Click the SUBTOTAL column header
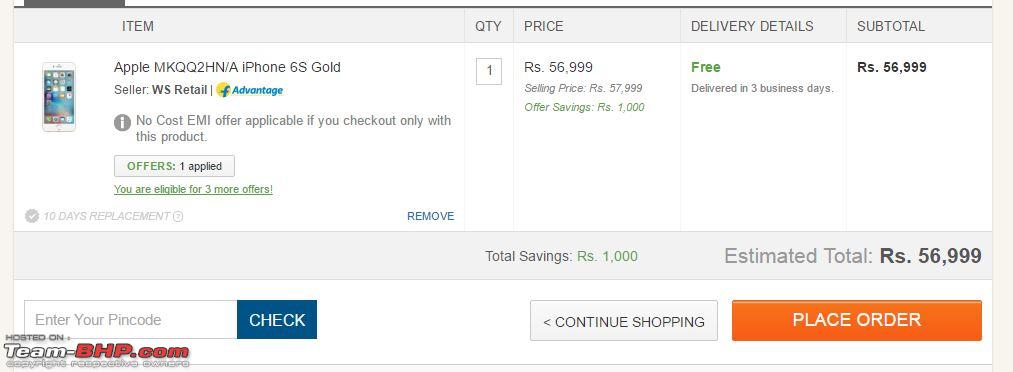1013x372 pixels. pyautogui.click(x=891, y=26)
